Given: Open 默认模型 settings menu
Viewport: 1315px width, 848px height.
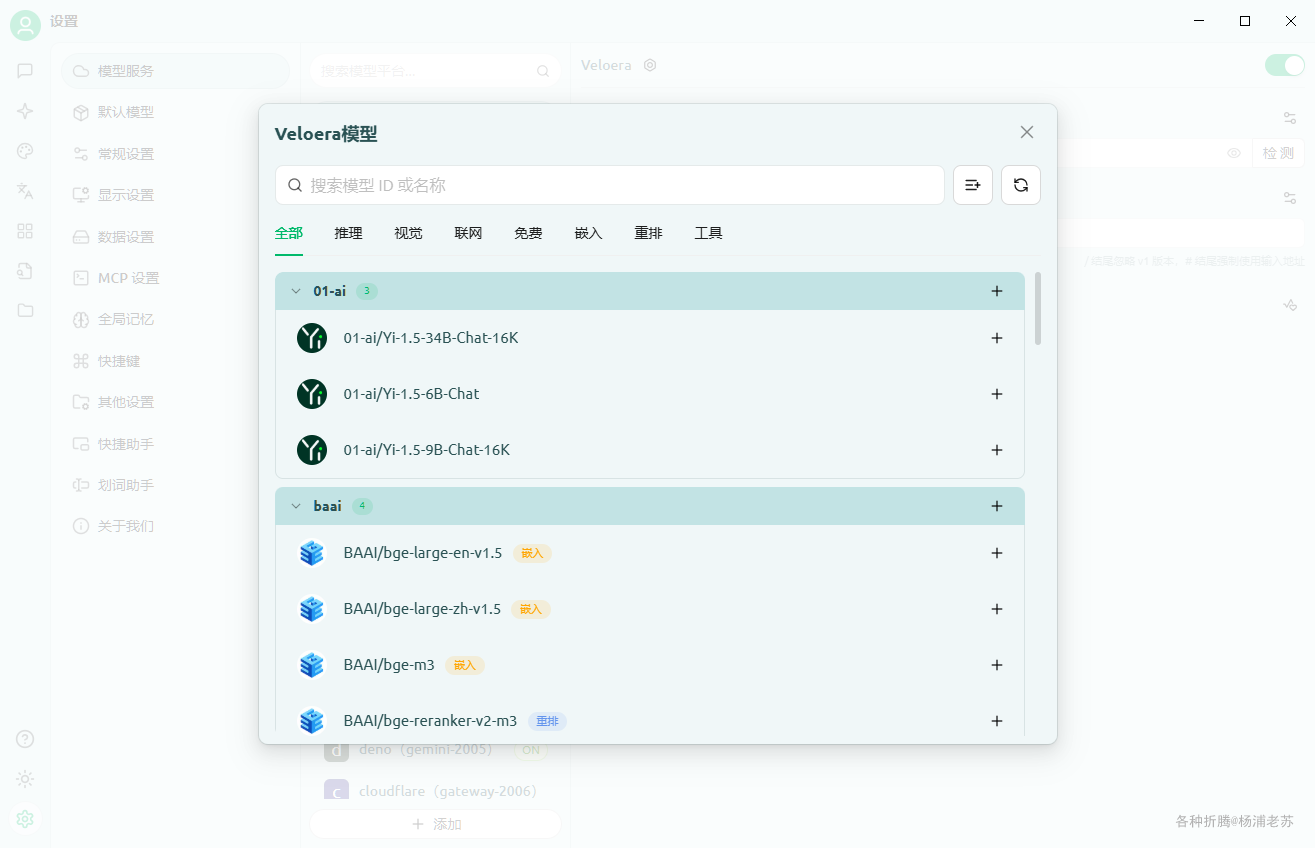Looking at the screenshot, I should (176, 112).
